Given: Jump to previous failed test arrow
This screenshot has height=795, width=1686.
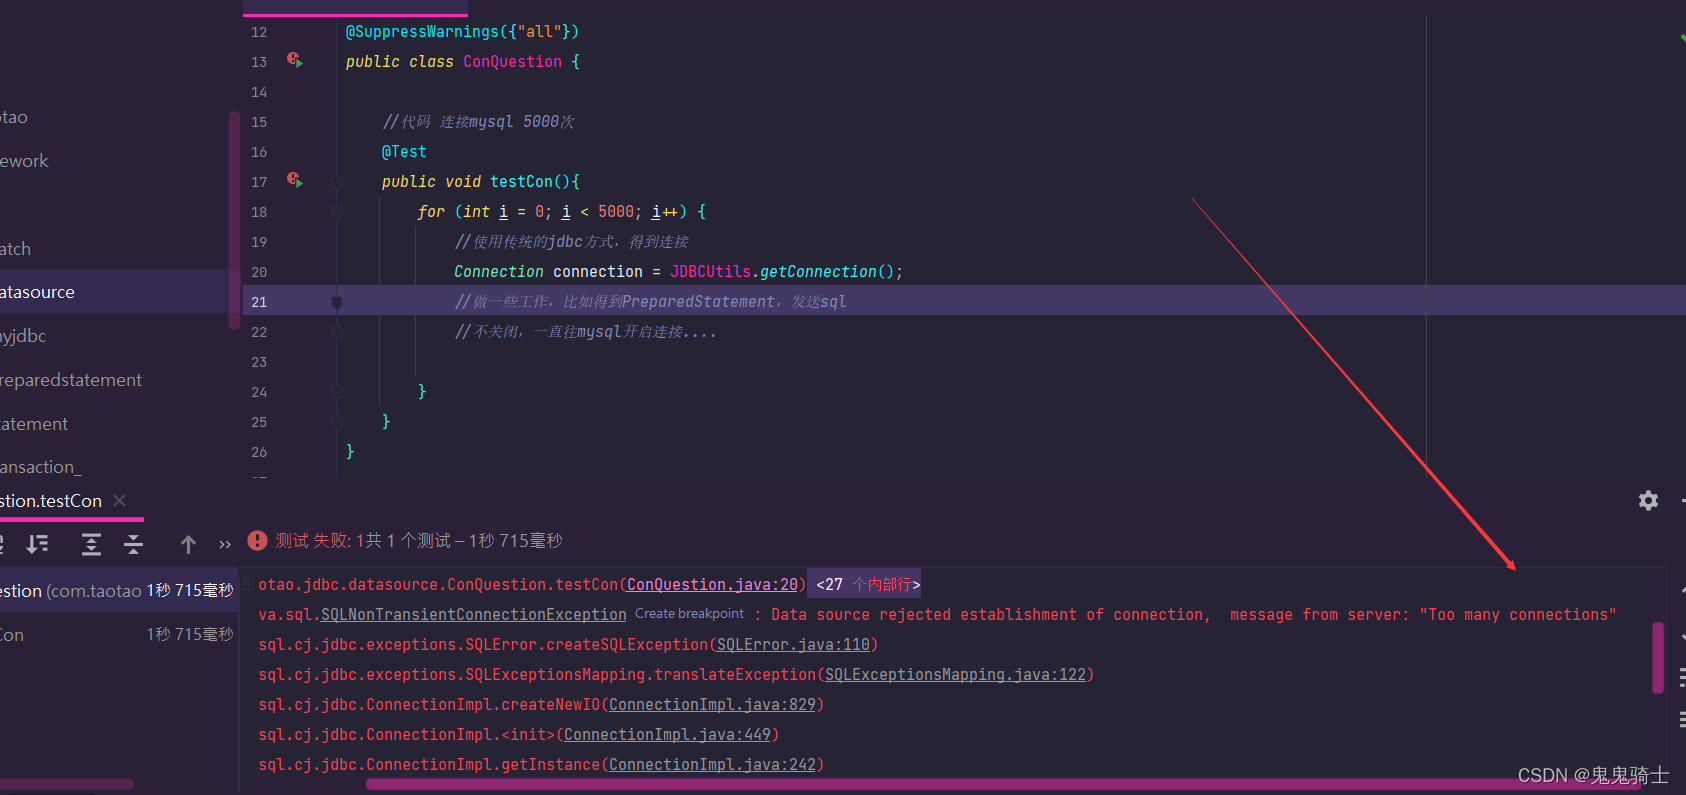Looking at the screenshot, I should [x=188, y=544].
